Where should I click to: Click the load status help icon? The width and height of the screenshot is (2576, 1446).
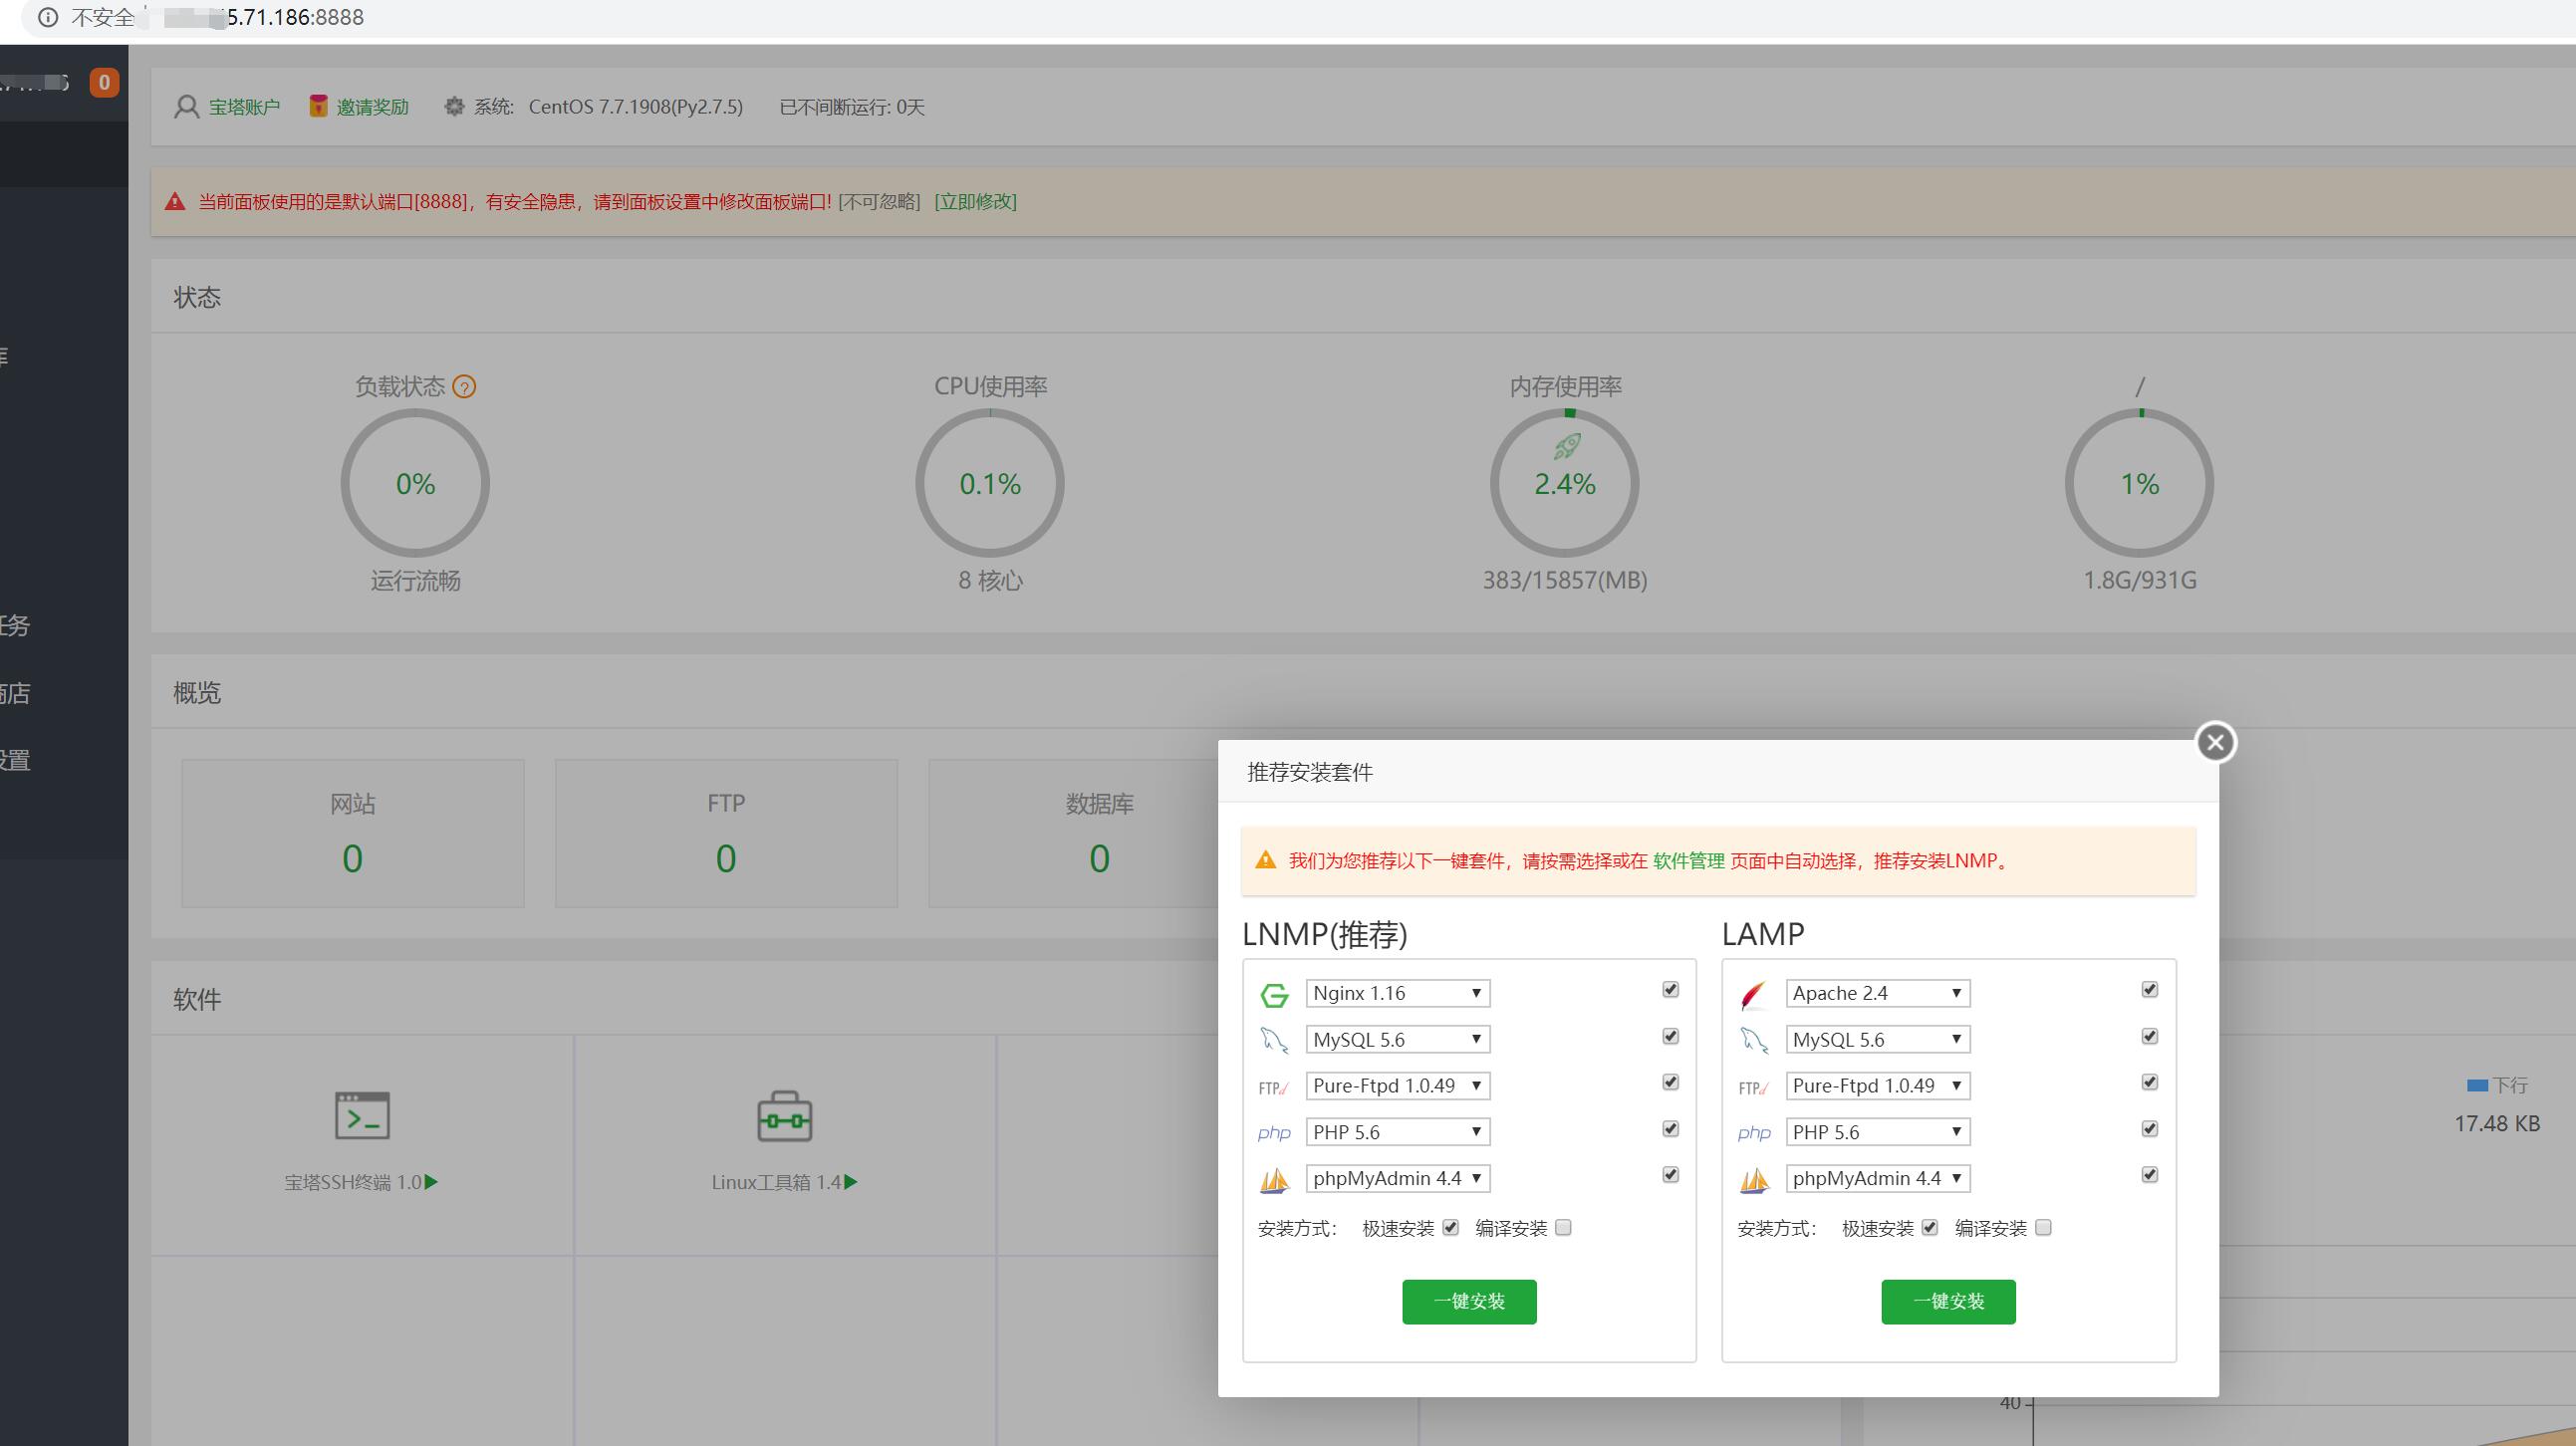(x=464, y=387)
